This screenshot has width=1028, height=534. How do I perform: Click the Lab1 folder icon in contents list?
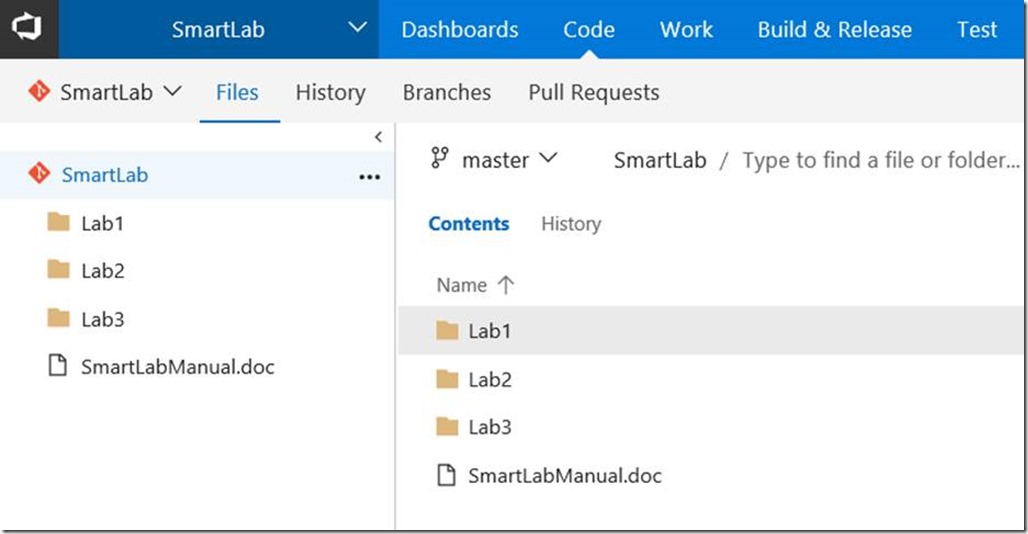point(447,331)
